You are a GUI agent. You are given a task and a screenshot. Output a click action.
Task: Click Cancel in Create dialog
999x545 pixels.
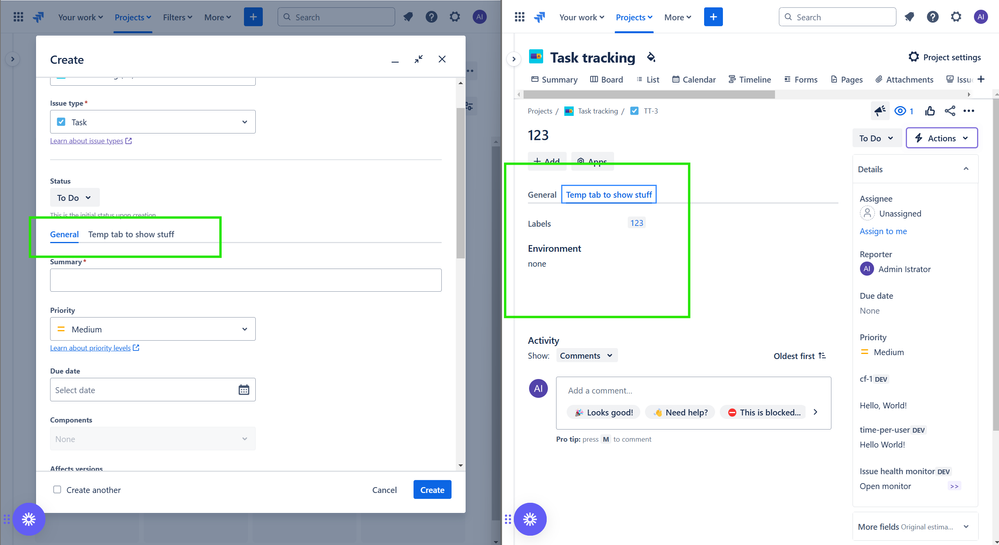384,490
